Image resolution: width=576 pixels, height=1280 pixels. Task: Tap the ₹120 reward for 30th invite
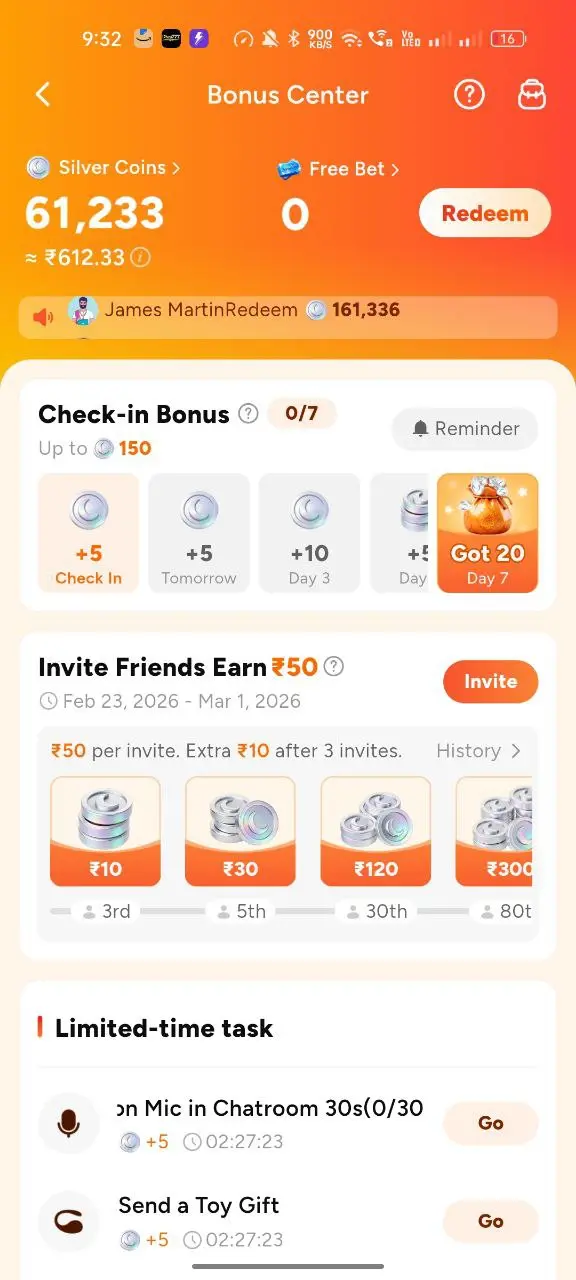376,831
